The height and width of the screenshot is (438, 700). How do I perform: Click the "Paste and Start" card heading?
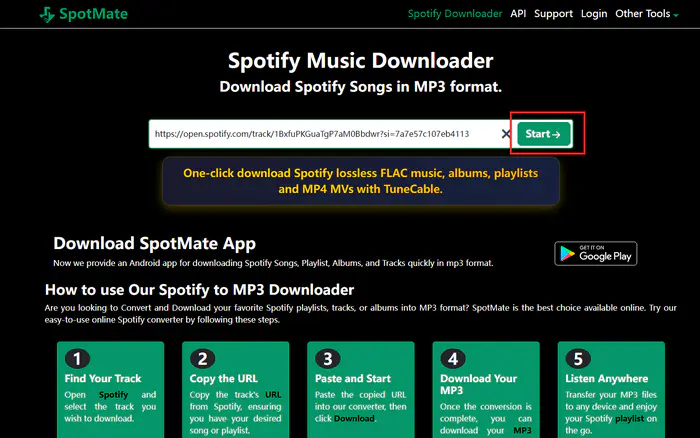coord(353,379)
